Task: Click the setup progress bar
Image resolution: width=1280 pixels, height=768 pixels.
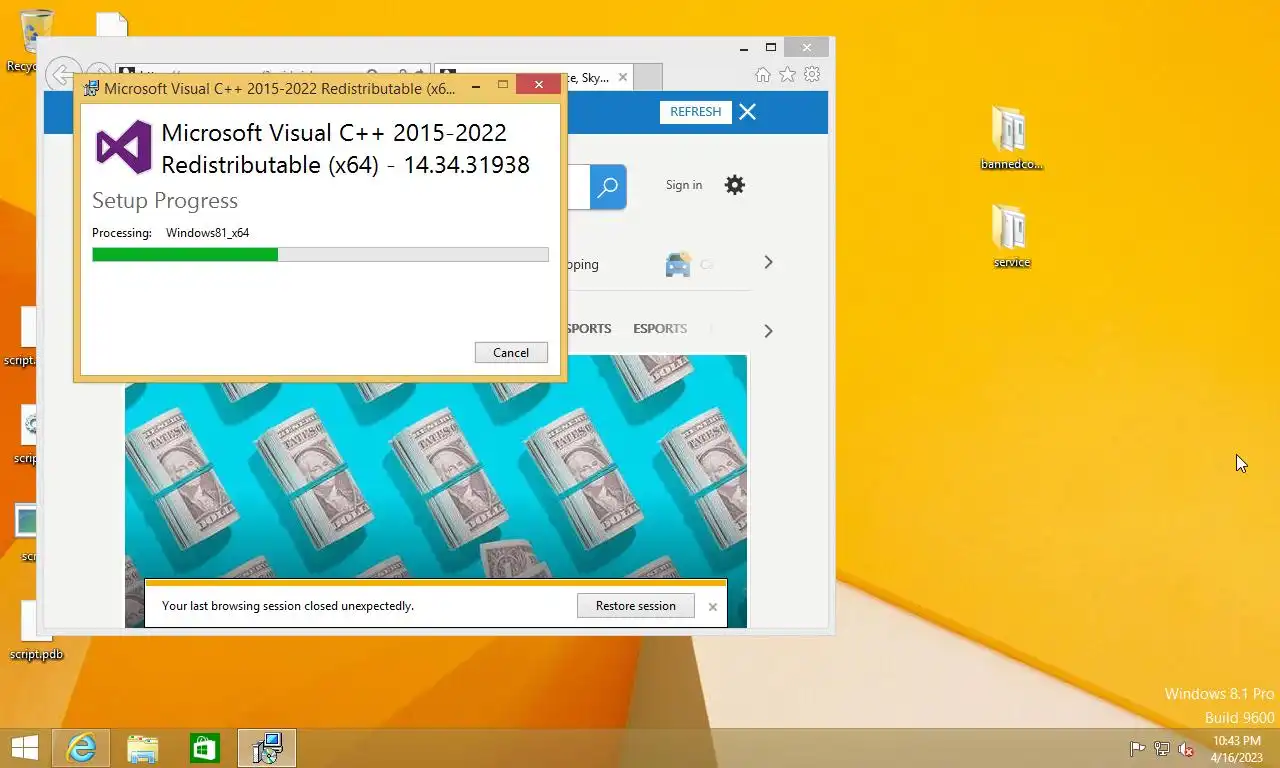Action: pyautogui.click(x=320, y=254)
